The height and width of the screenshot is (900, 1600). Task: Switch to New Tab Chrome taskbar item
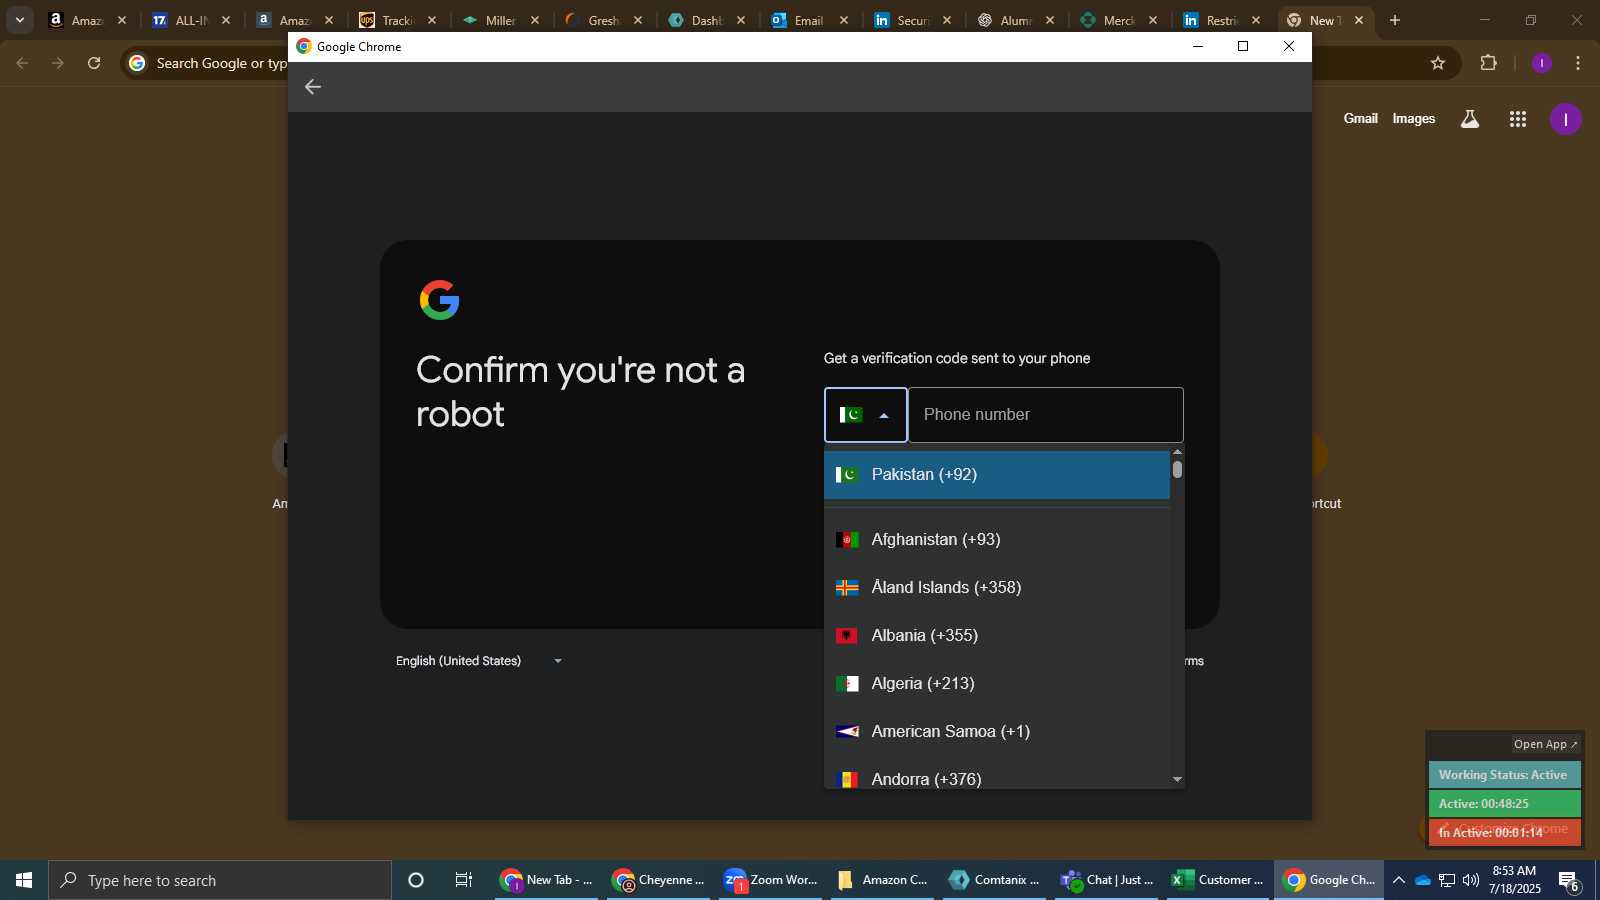pos(546,880)
